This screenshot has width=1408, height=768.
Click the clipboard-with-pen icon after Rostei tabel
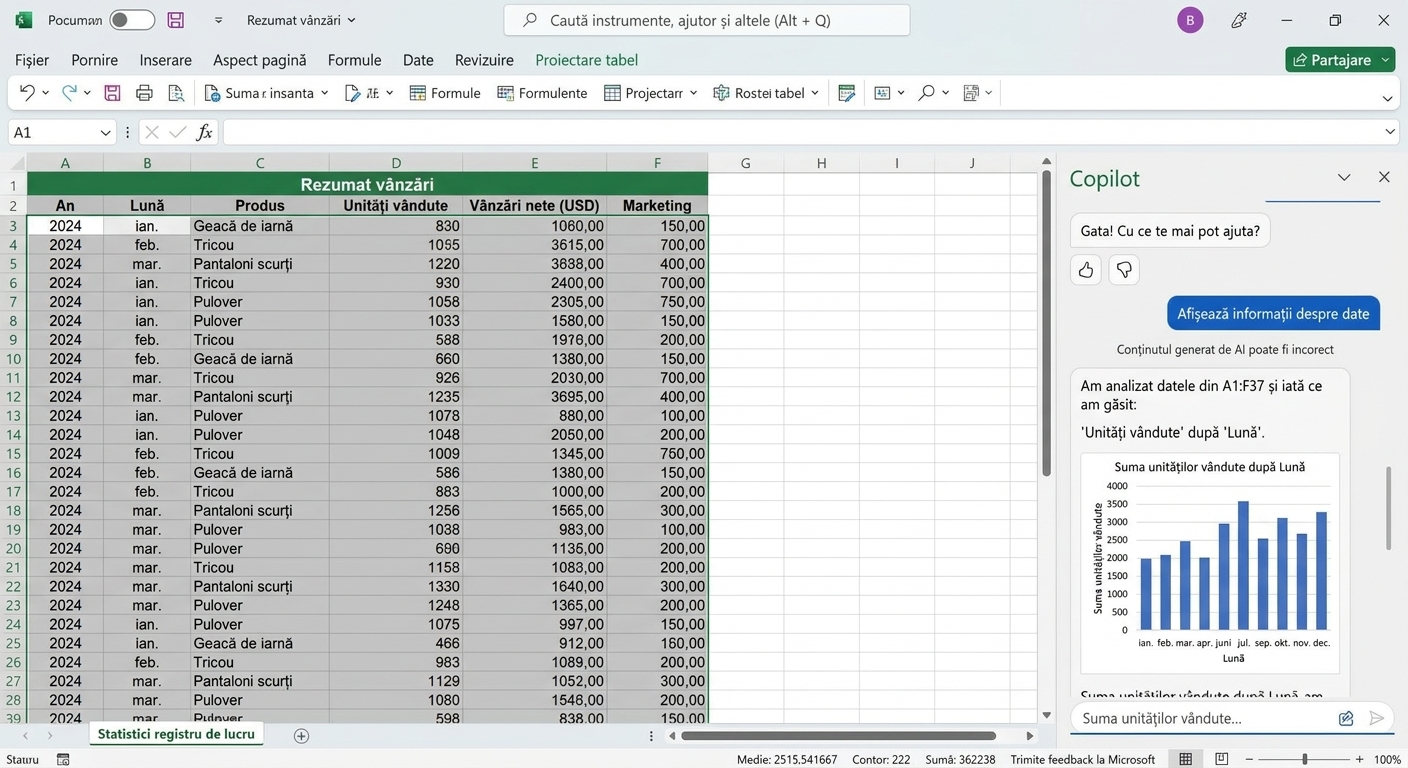pyautogui.click(x=847, y=93)
